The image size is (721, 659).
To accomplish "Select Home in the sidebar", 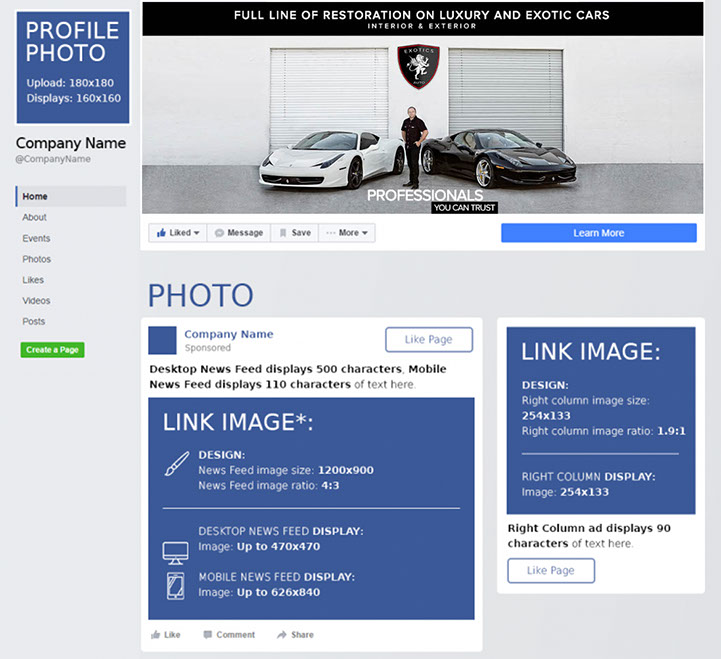I will click(35, 197).
